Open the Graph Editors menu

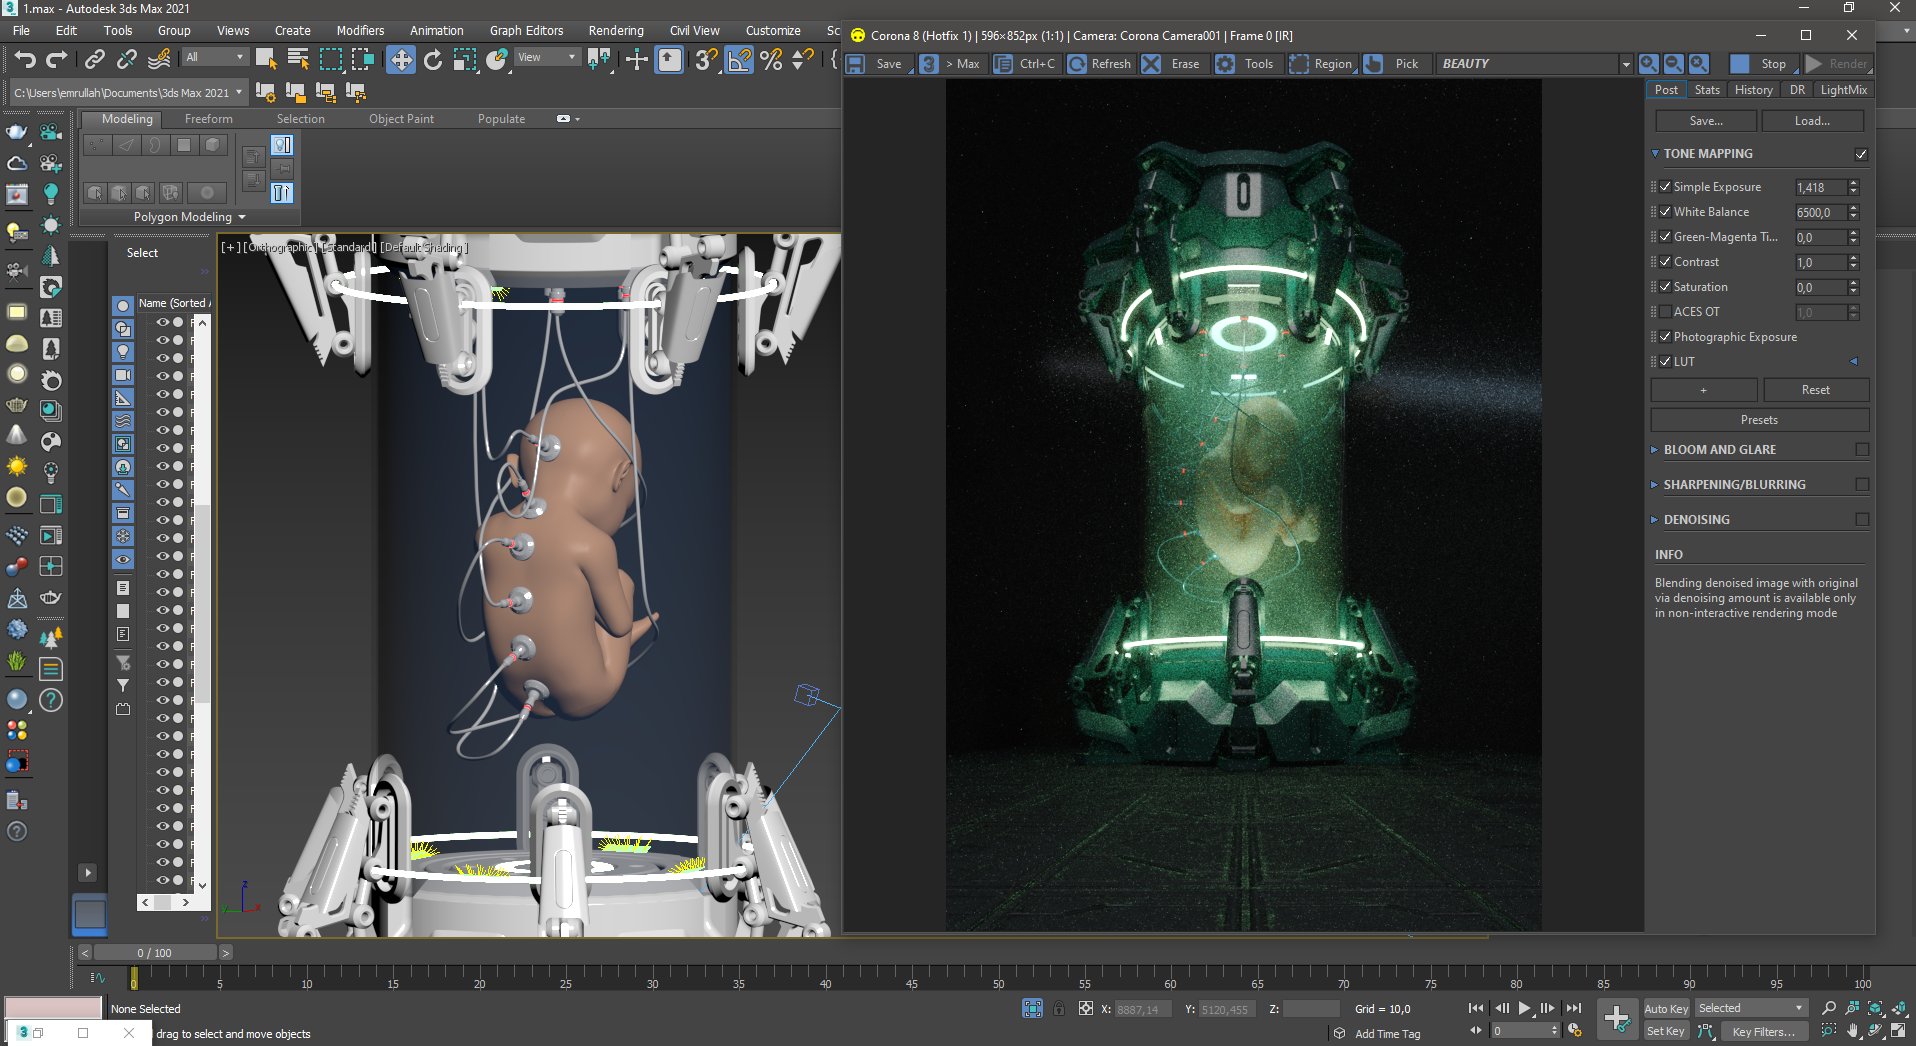pyautogui.click(x=526, y=31)
